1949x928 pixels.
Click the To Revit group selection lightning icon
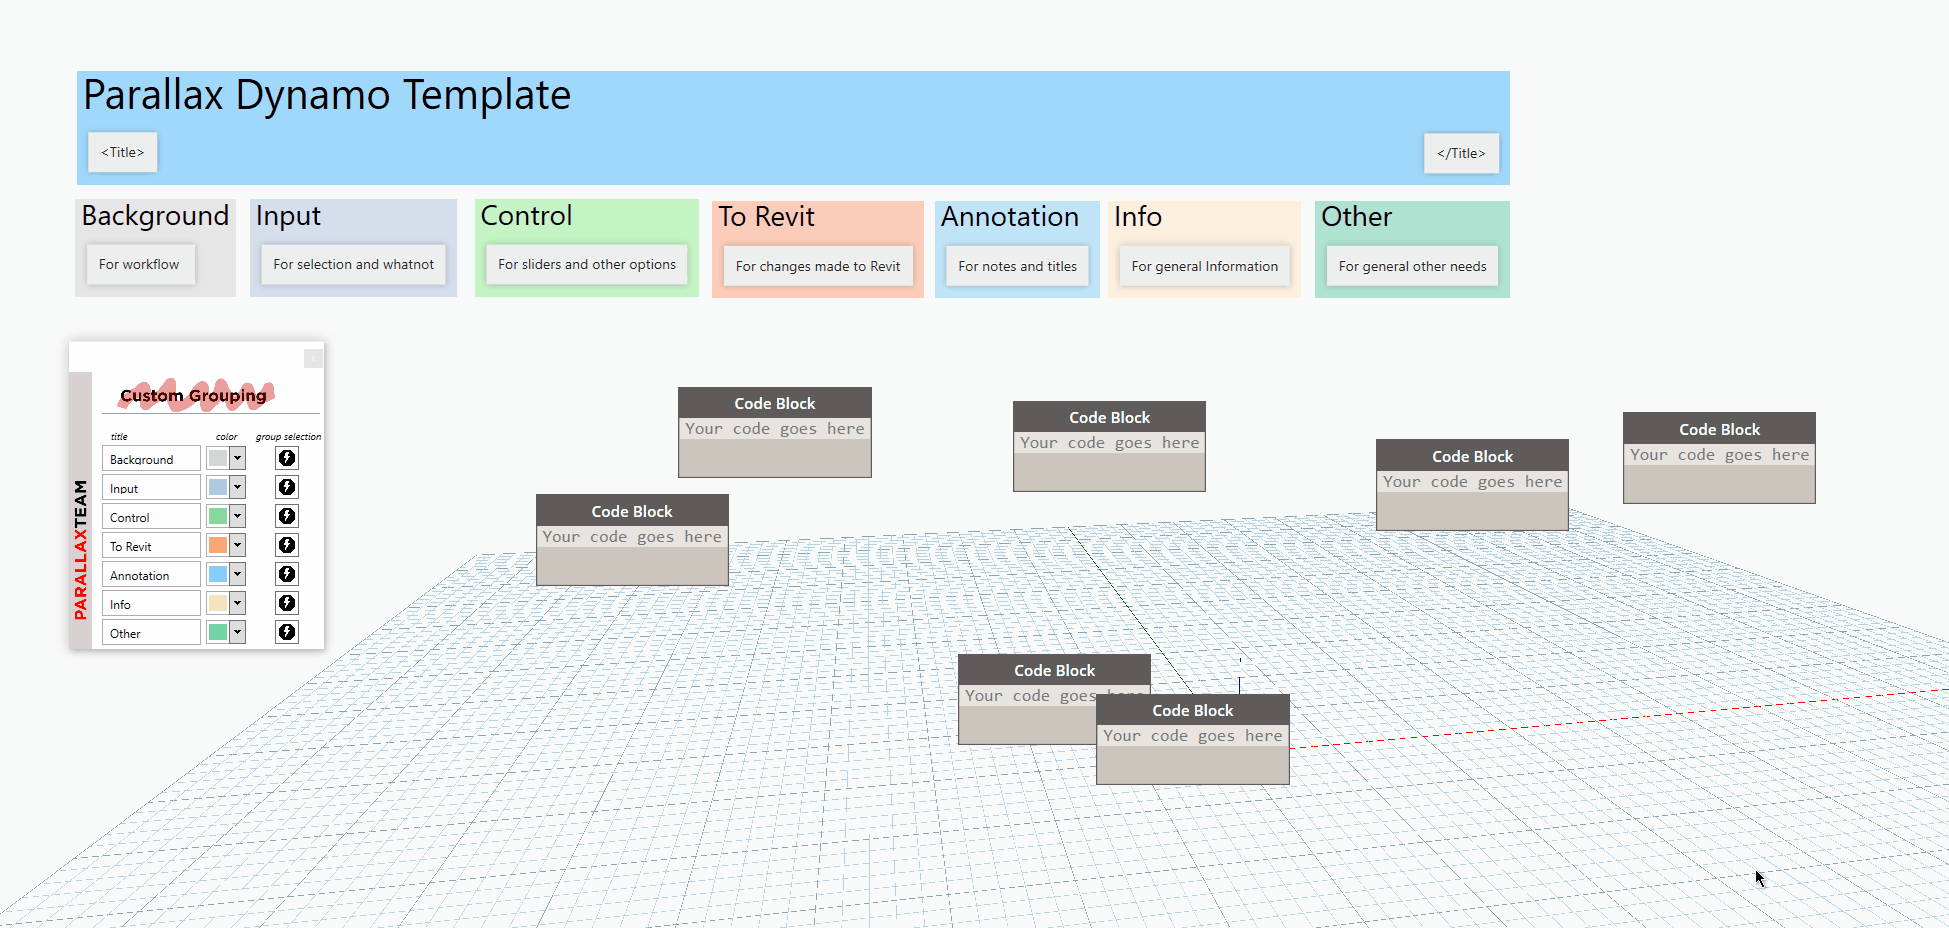287,545
